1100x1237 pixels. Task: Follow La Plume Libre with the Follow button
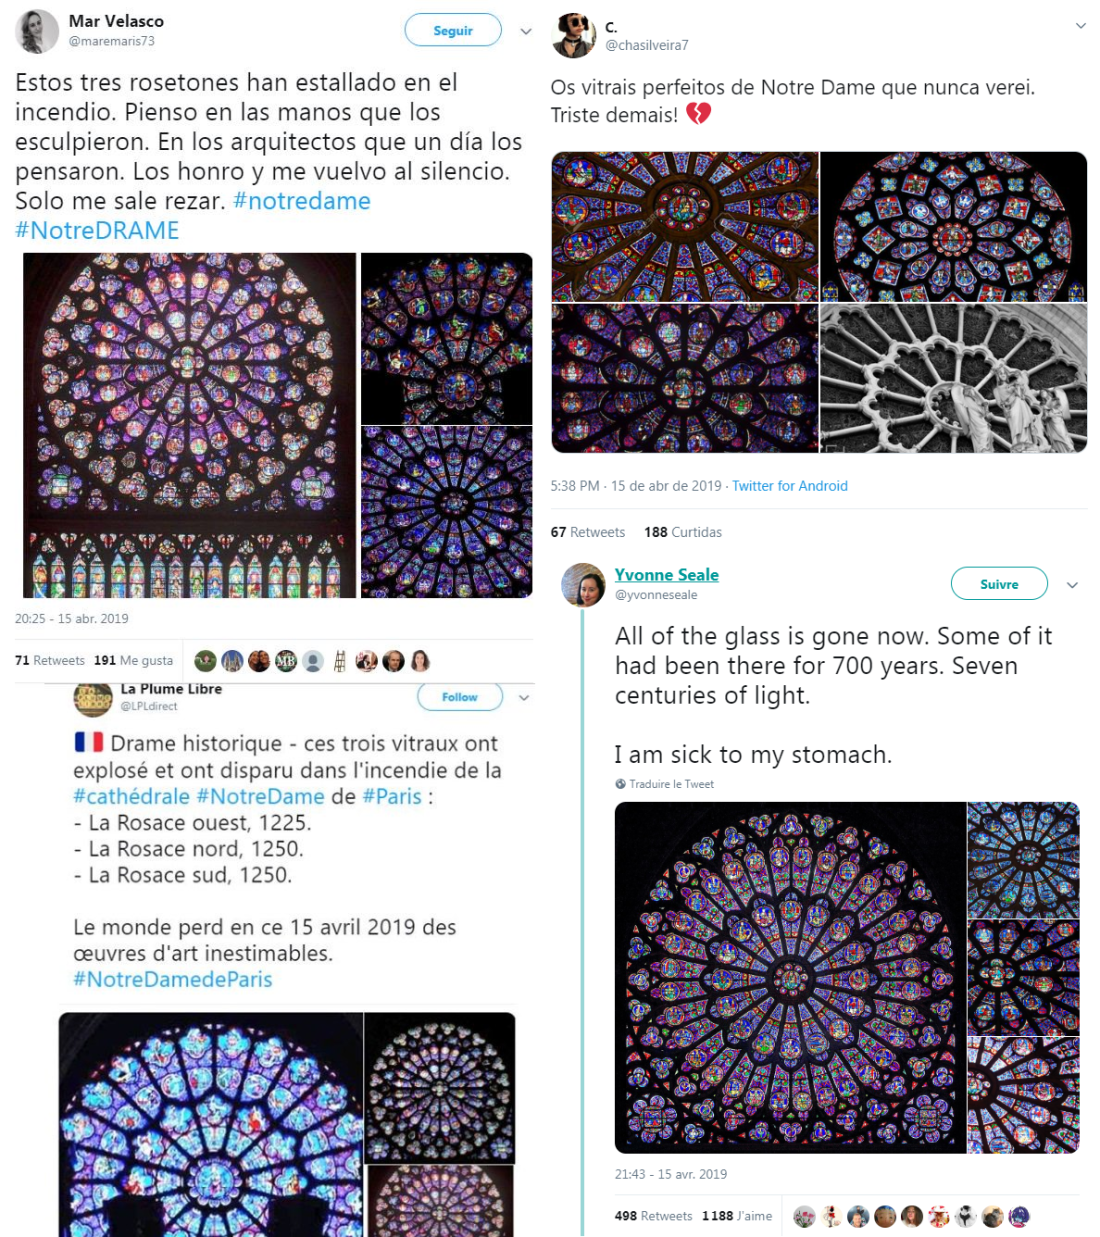pos(459,697)
